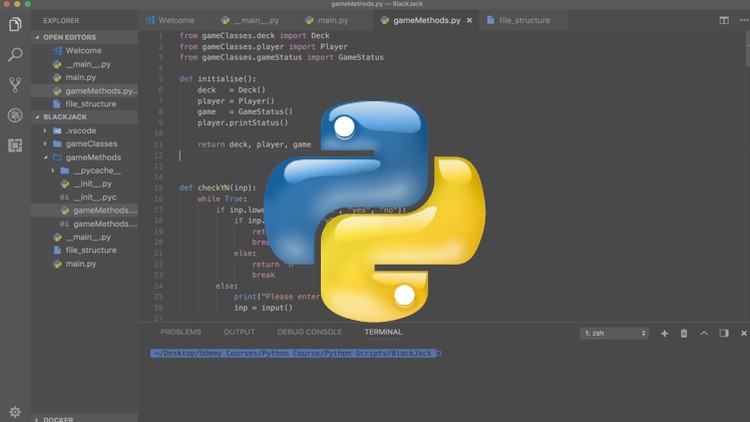This screenshot has width=750, height=422.
Task: Kill the terminal with trash icon
Action: [684, 333]
